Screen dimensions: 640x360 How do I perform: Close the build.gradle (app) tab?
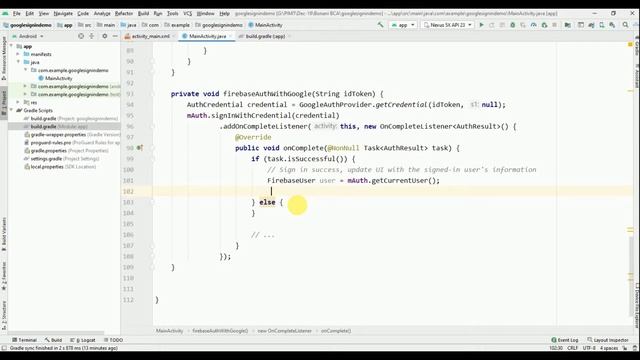click(x=289, y=36)
